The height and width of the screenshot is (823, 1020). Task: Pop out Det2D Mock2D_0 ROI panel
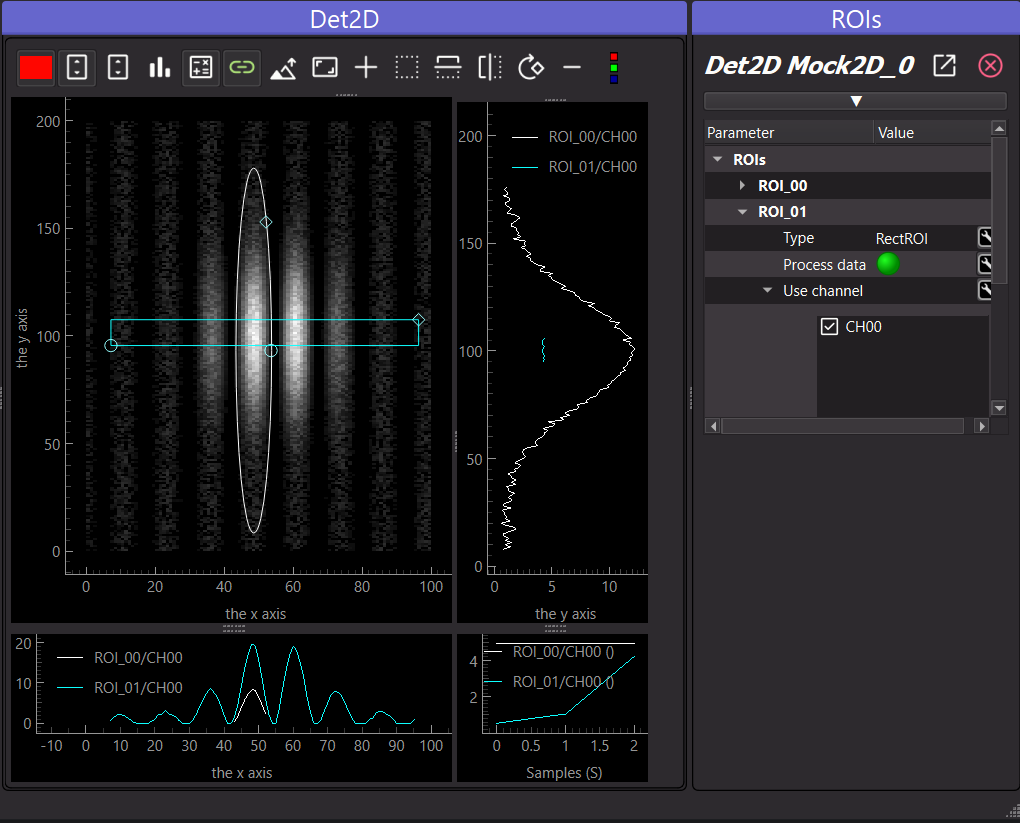(945, 66)
